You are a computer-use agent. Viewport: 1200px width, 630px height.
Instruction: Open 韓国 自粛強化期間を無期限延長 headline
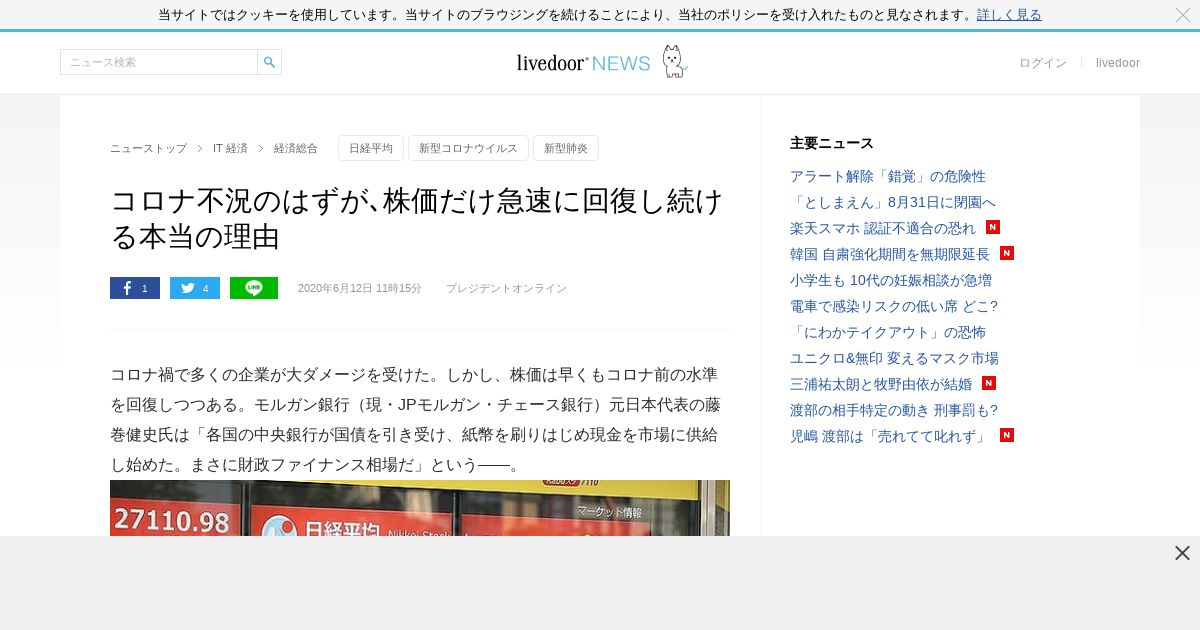pos(890,254)
